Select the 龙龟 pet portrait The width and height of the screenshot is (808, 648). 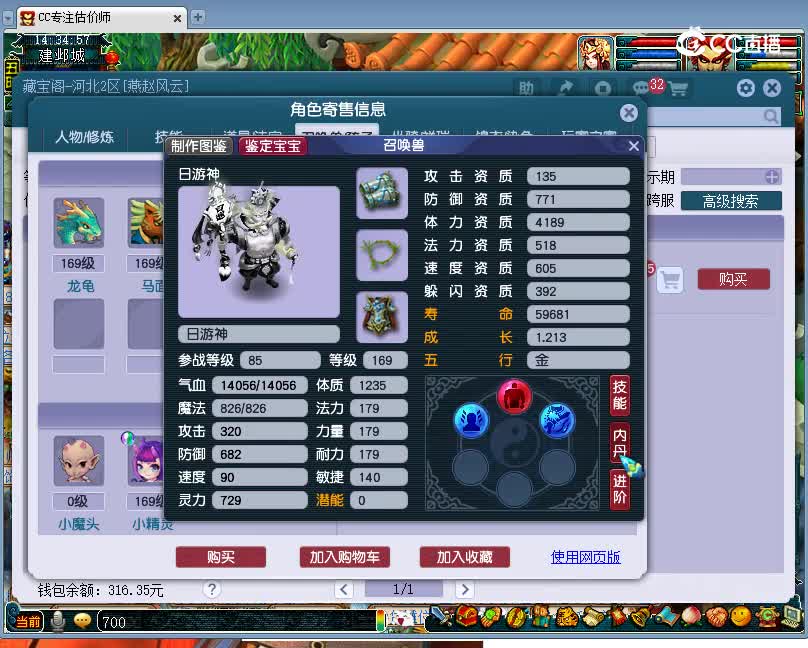[x=79, y=223]
